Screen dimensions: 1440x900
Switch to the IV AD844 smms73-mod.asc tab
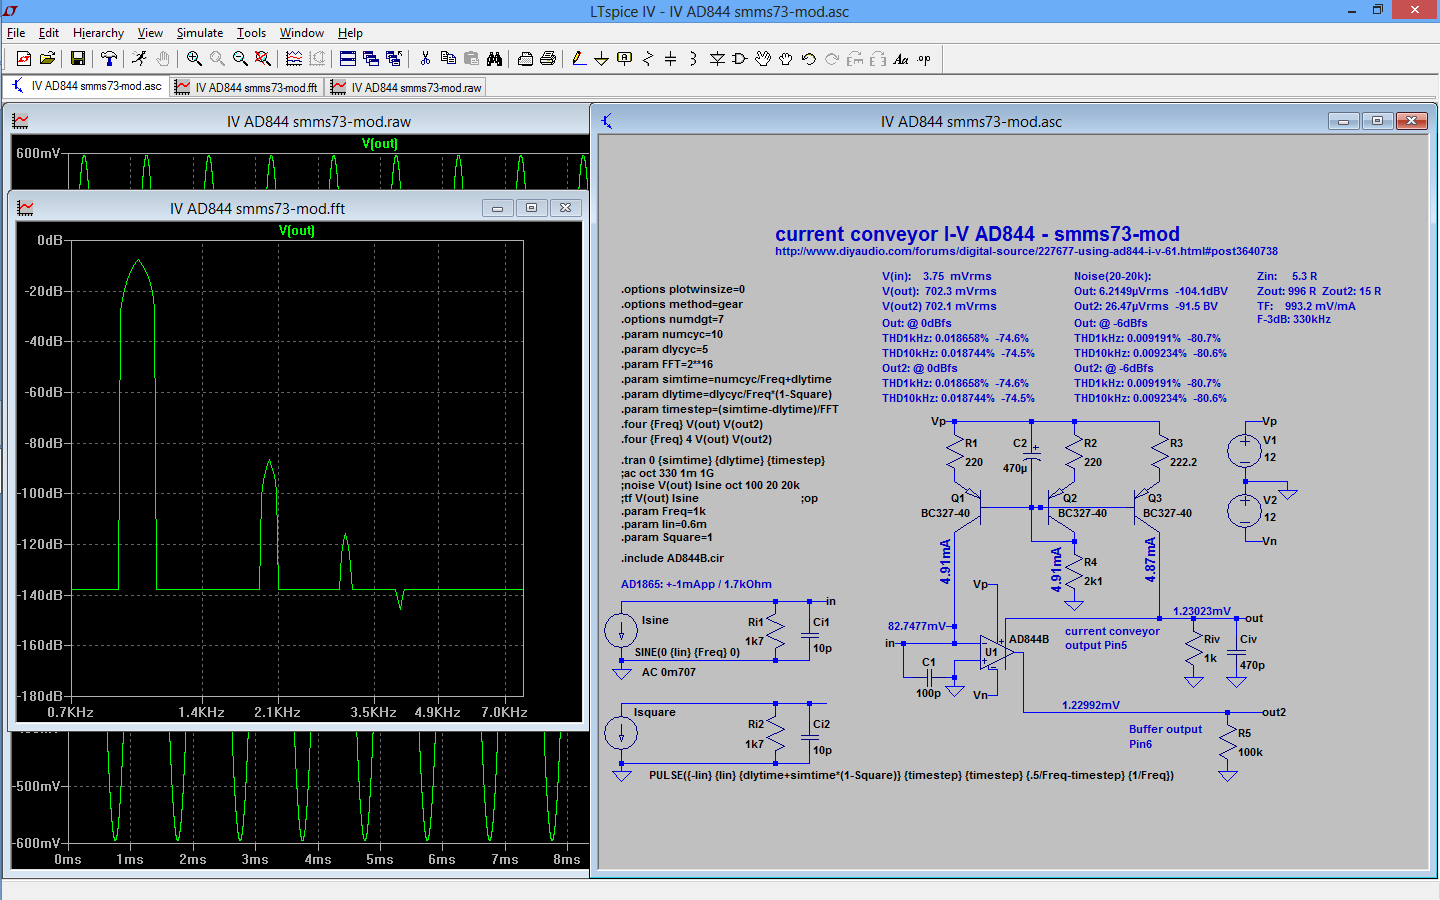(87, 87)
